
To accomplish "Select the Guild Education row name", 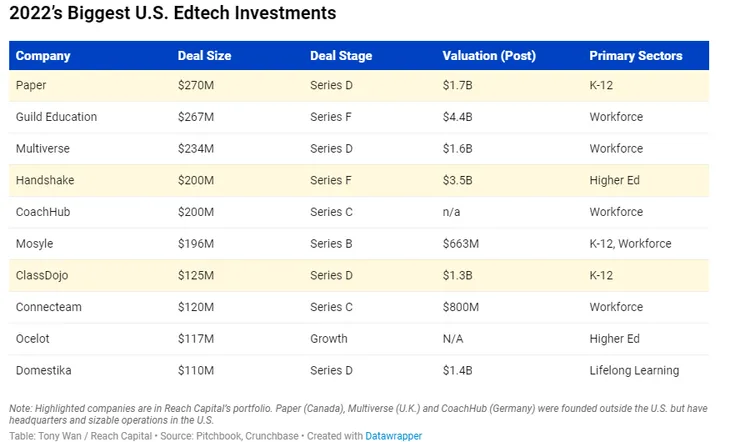I will click(57, 117).
